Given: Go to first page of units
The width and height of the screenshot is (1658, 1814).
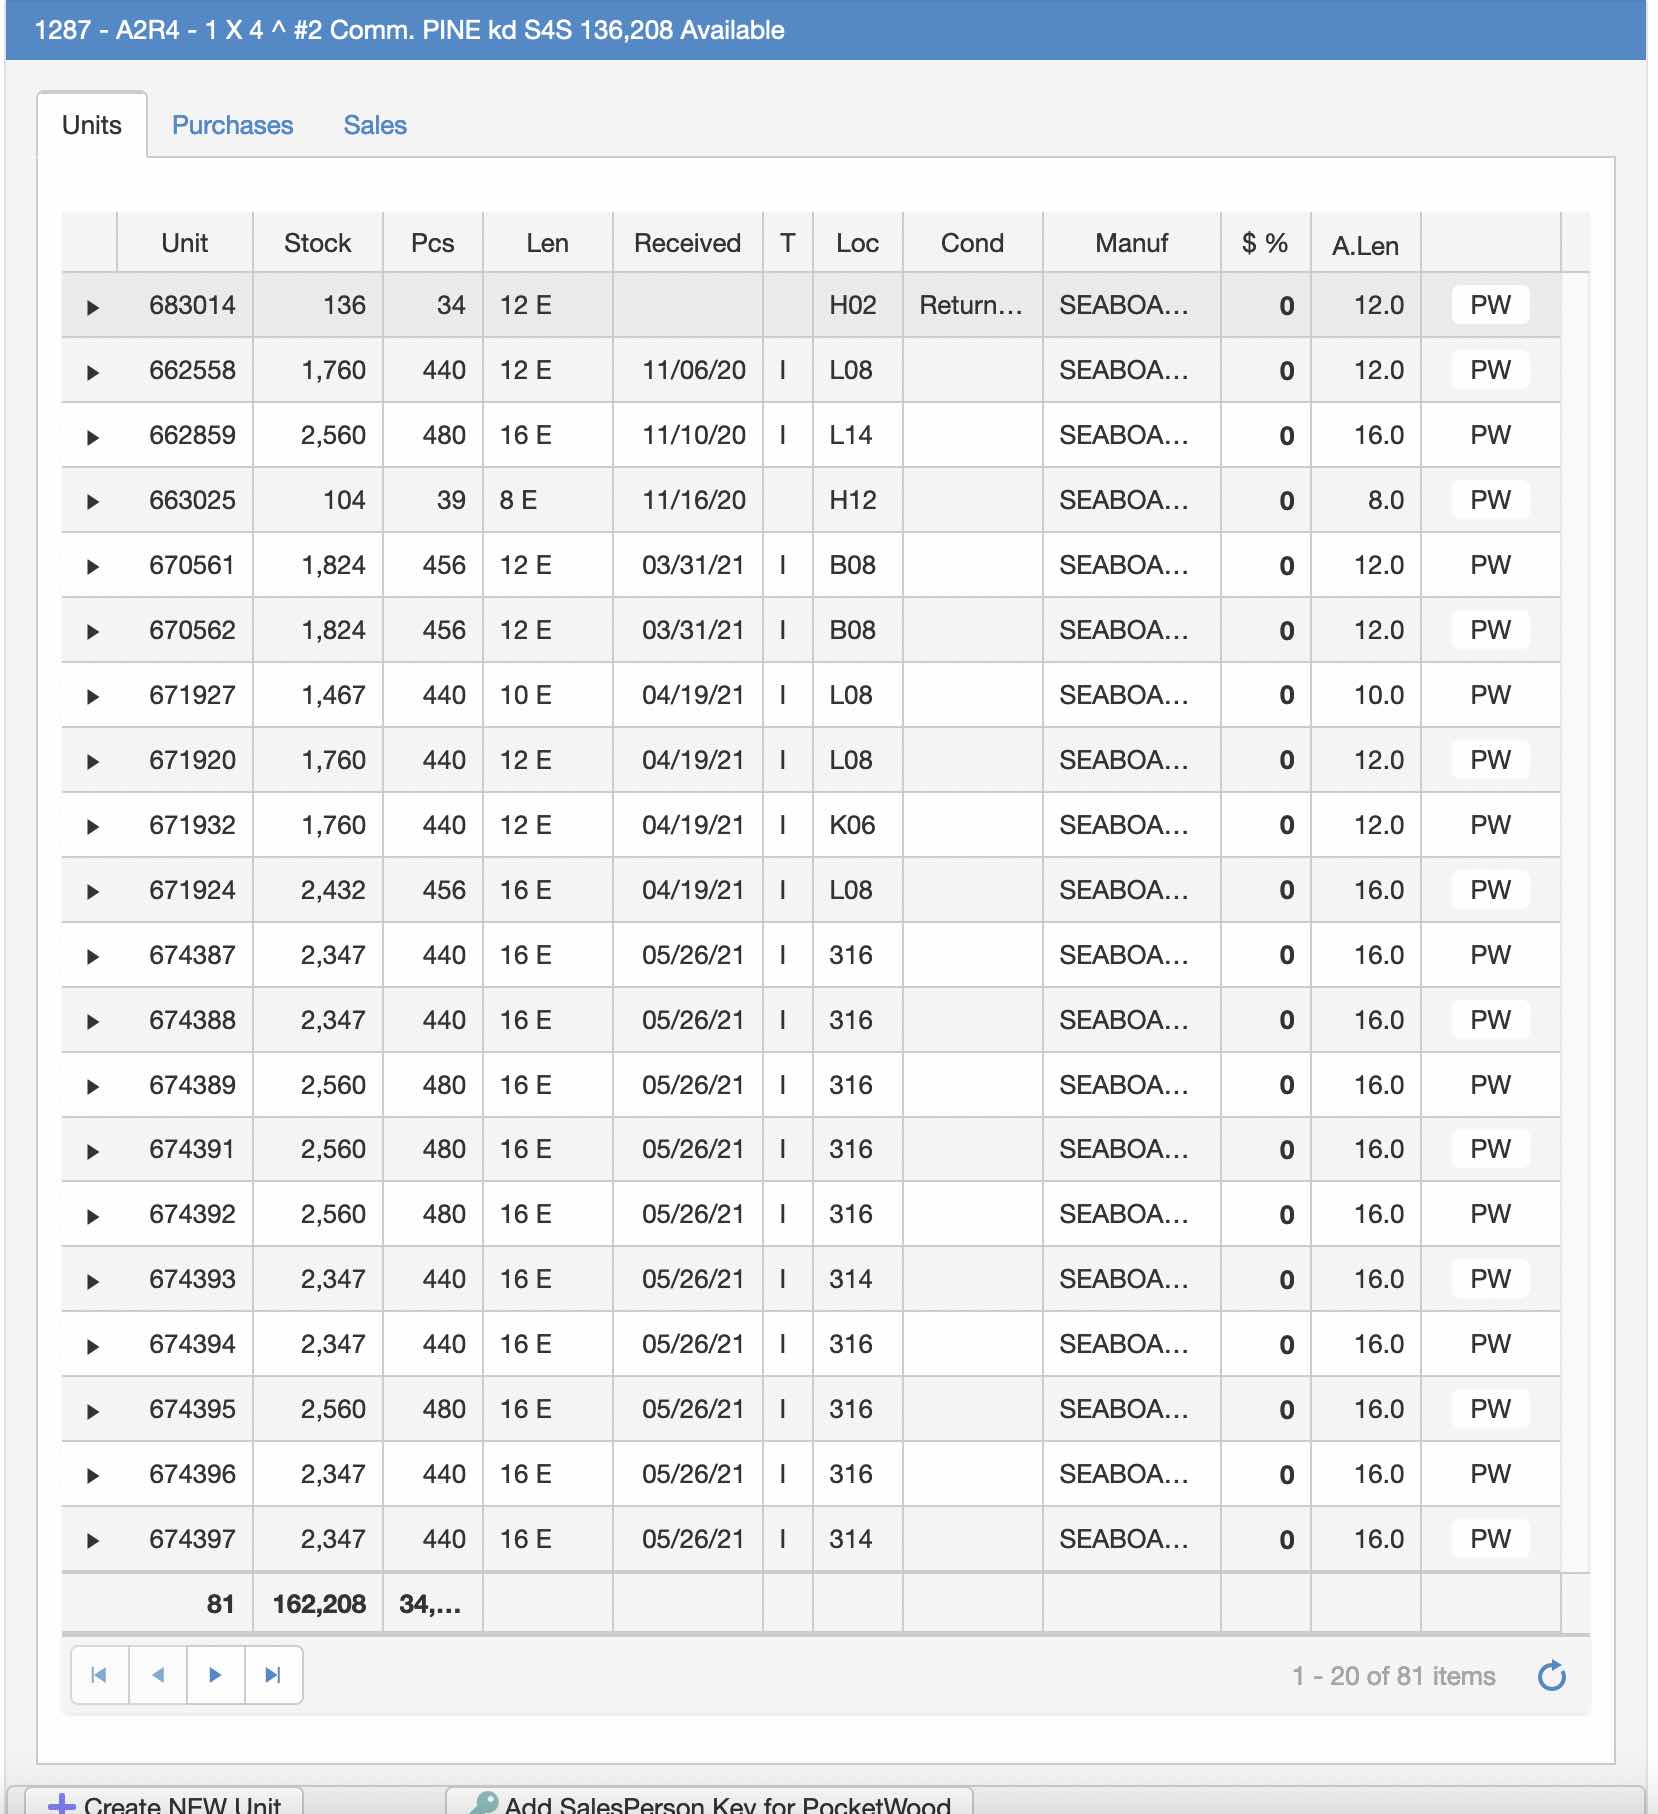Looking at the screenshot, I should (x=99, y=1675).
